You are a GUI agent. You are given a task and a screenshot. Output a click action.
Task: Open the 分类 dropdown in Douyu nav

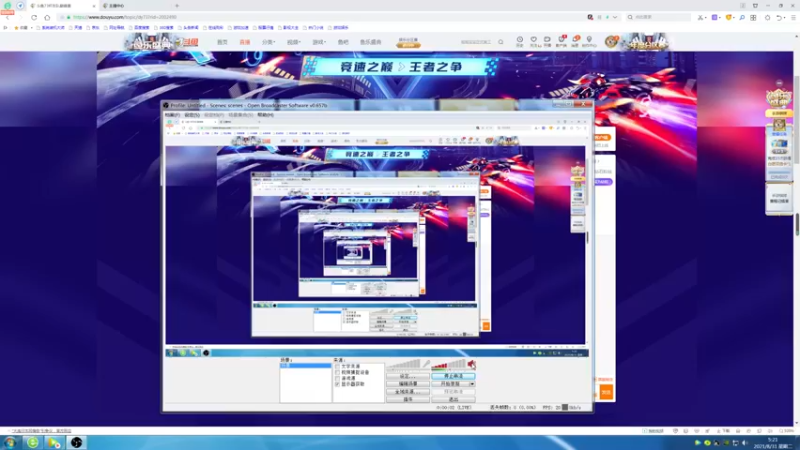[268, 42]
